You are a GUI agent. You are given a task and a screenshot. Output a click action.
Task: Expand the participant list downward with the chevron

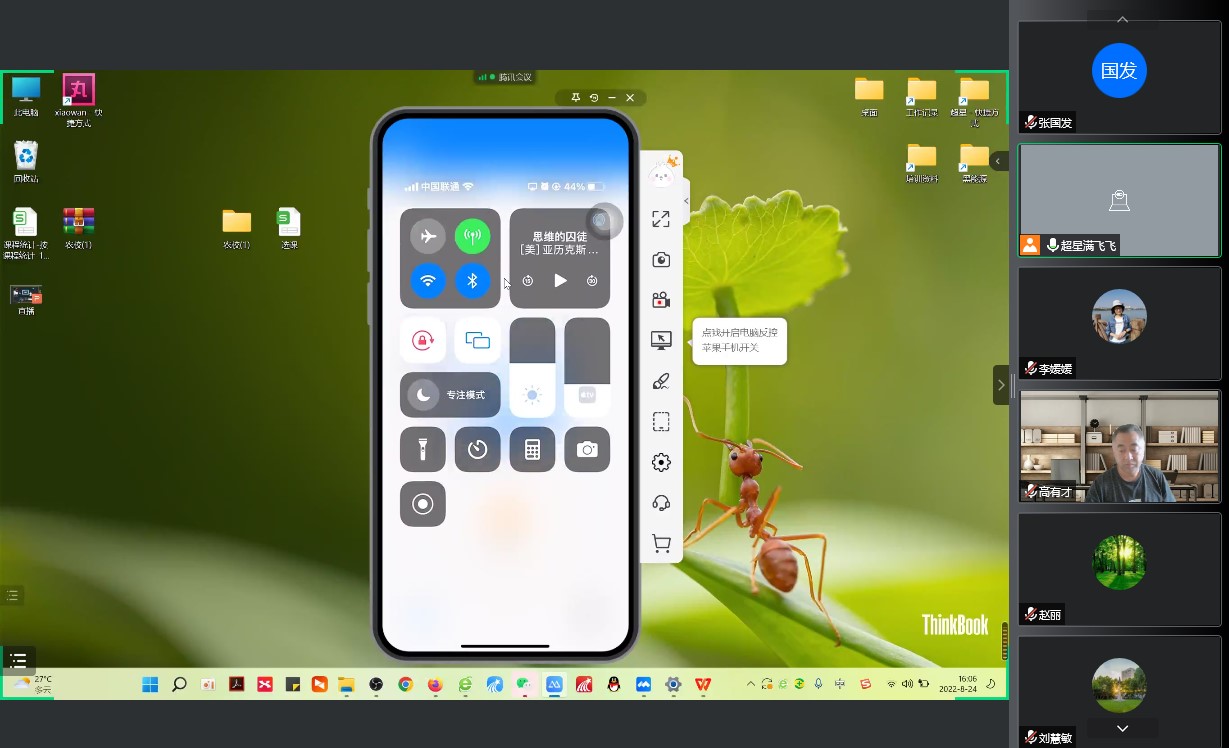1122,728
